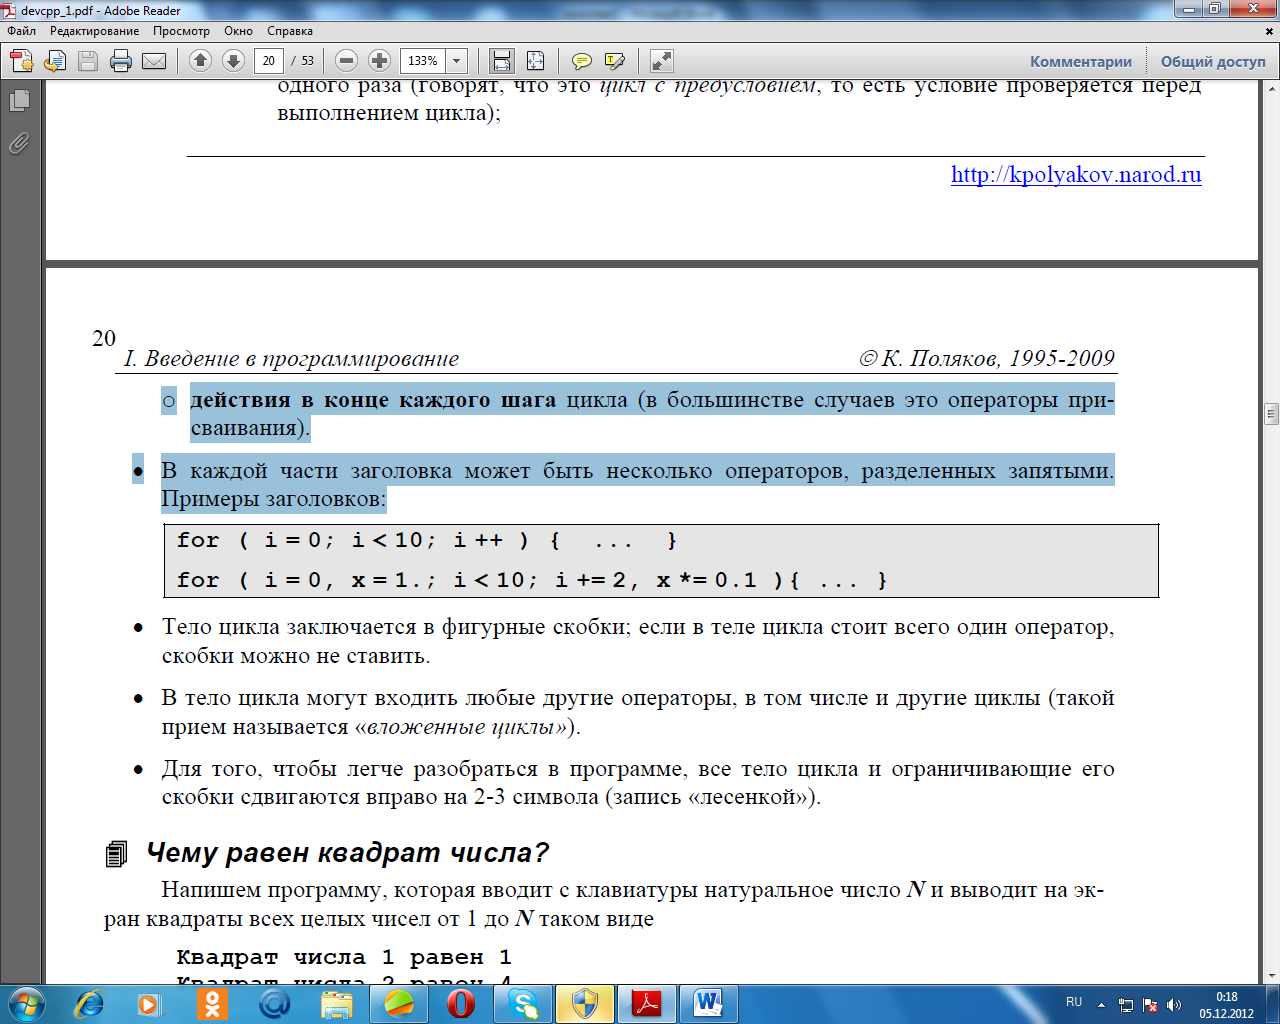Click the email envelope icon
Image resolution: width=1280 pixels, height=1024 pixels.
(x=154, y=61)
